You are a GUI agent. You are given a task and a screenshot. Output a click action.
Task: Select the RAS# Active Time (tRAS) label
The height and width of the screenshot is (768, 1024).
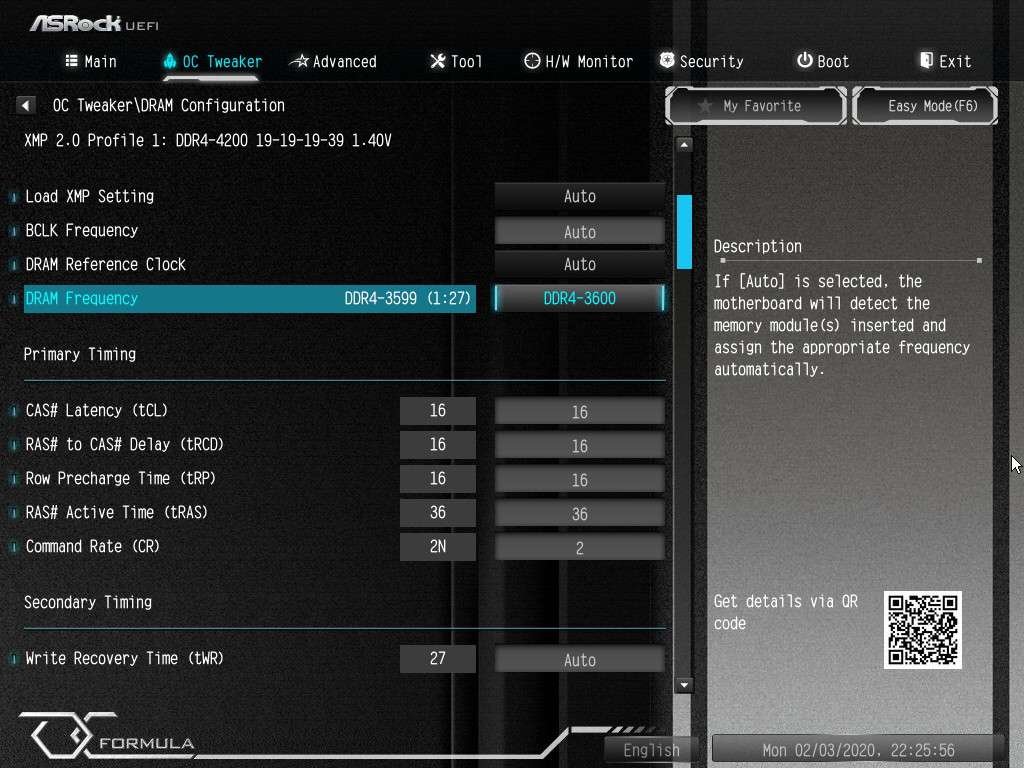pyautogui.click(x=117, y=513)
